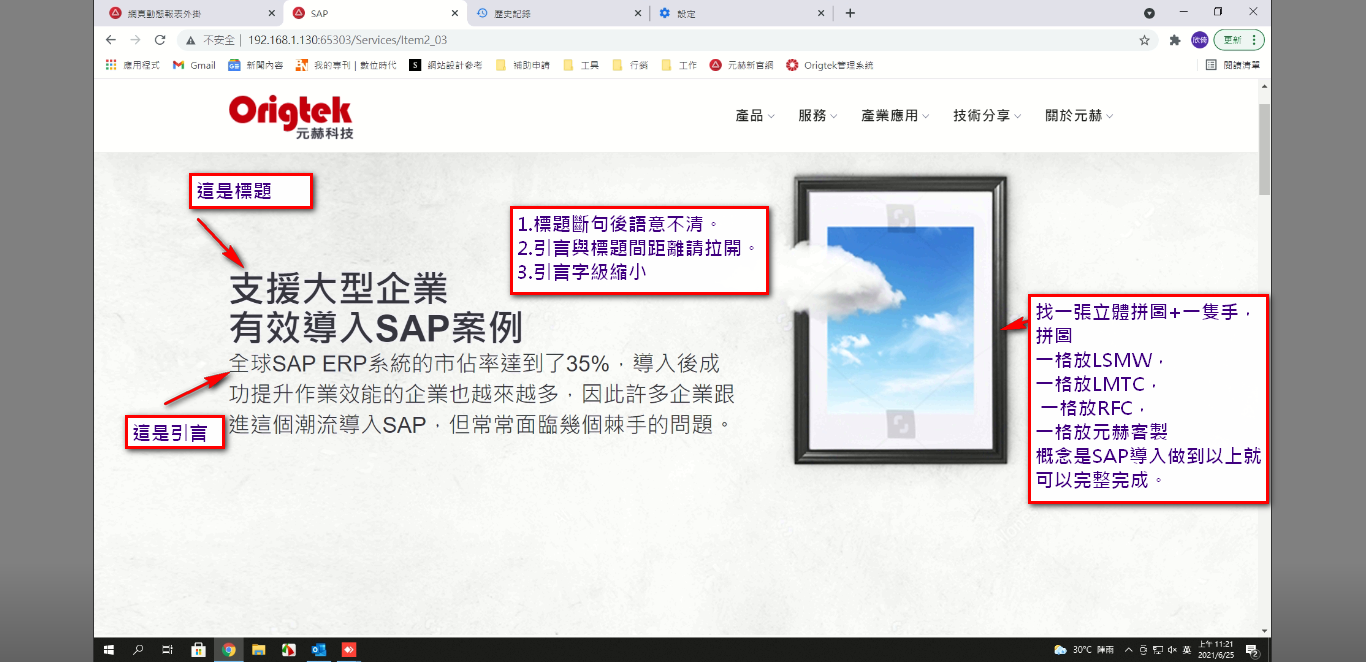Open Outlook from the taskbar

click(x=318, y=649)
